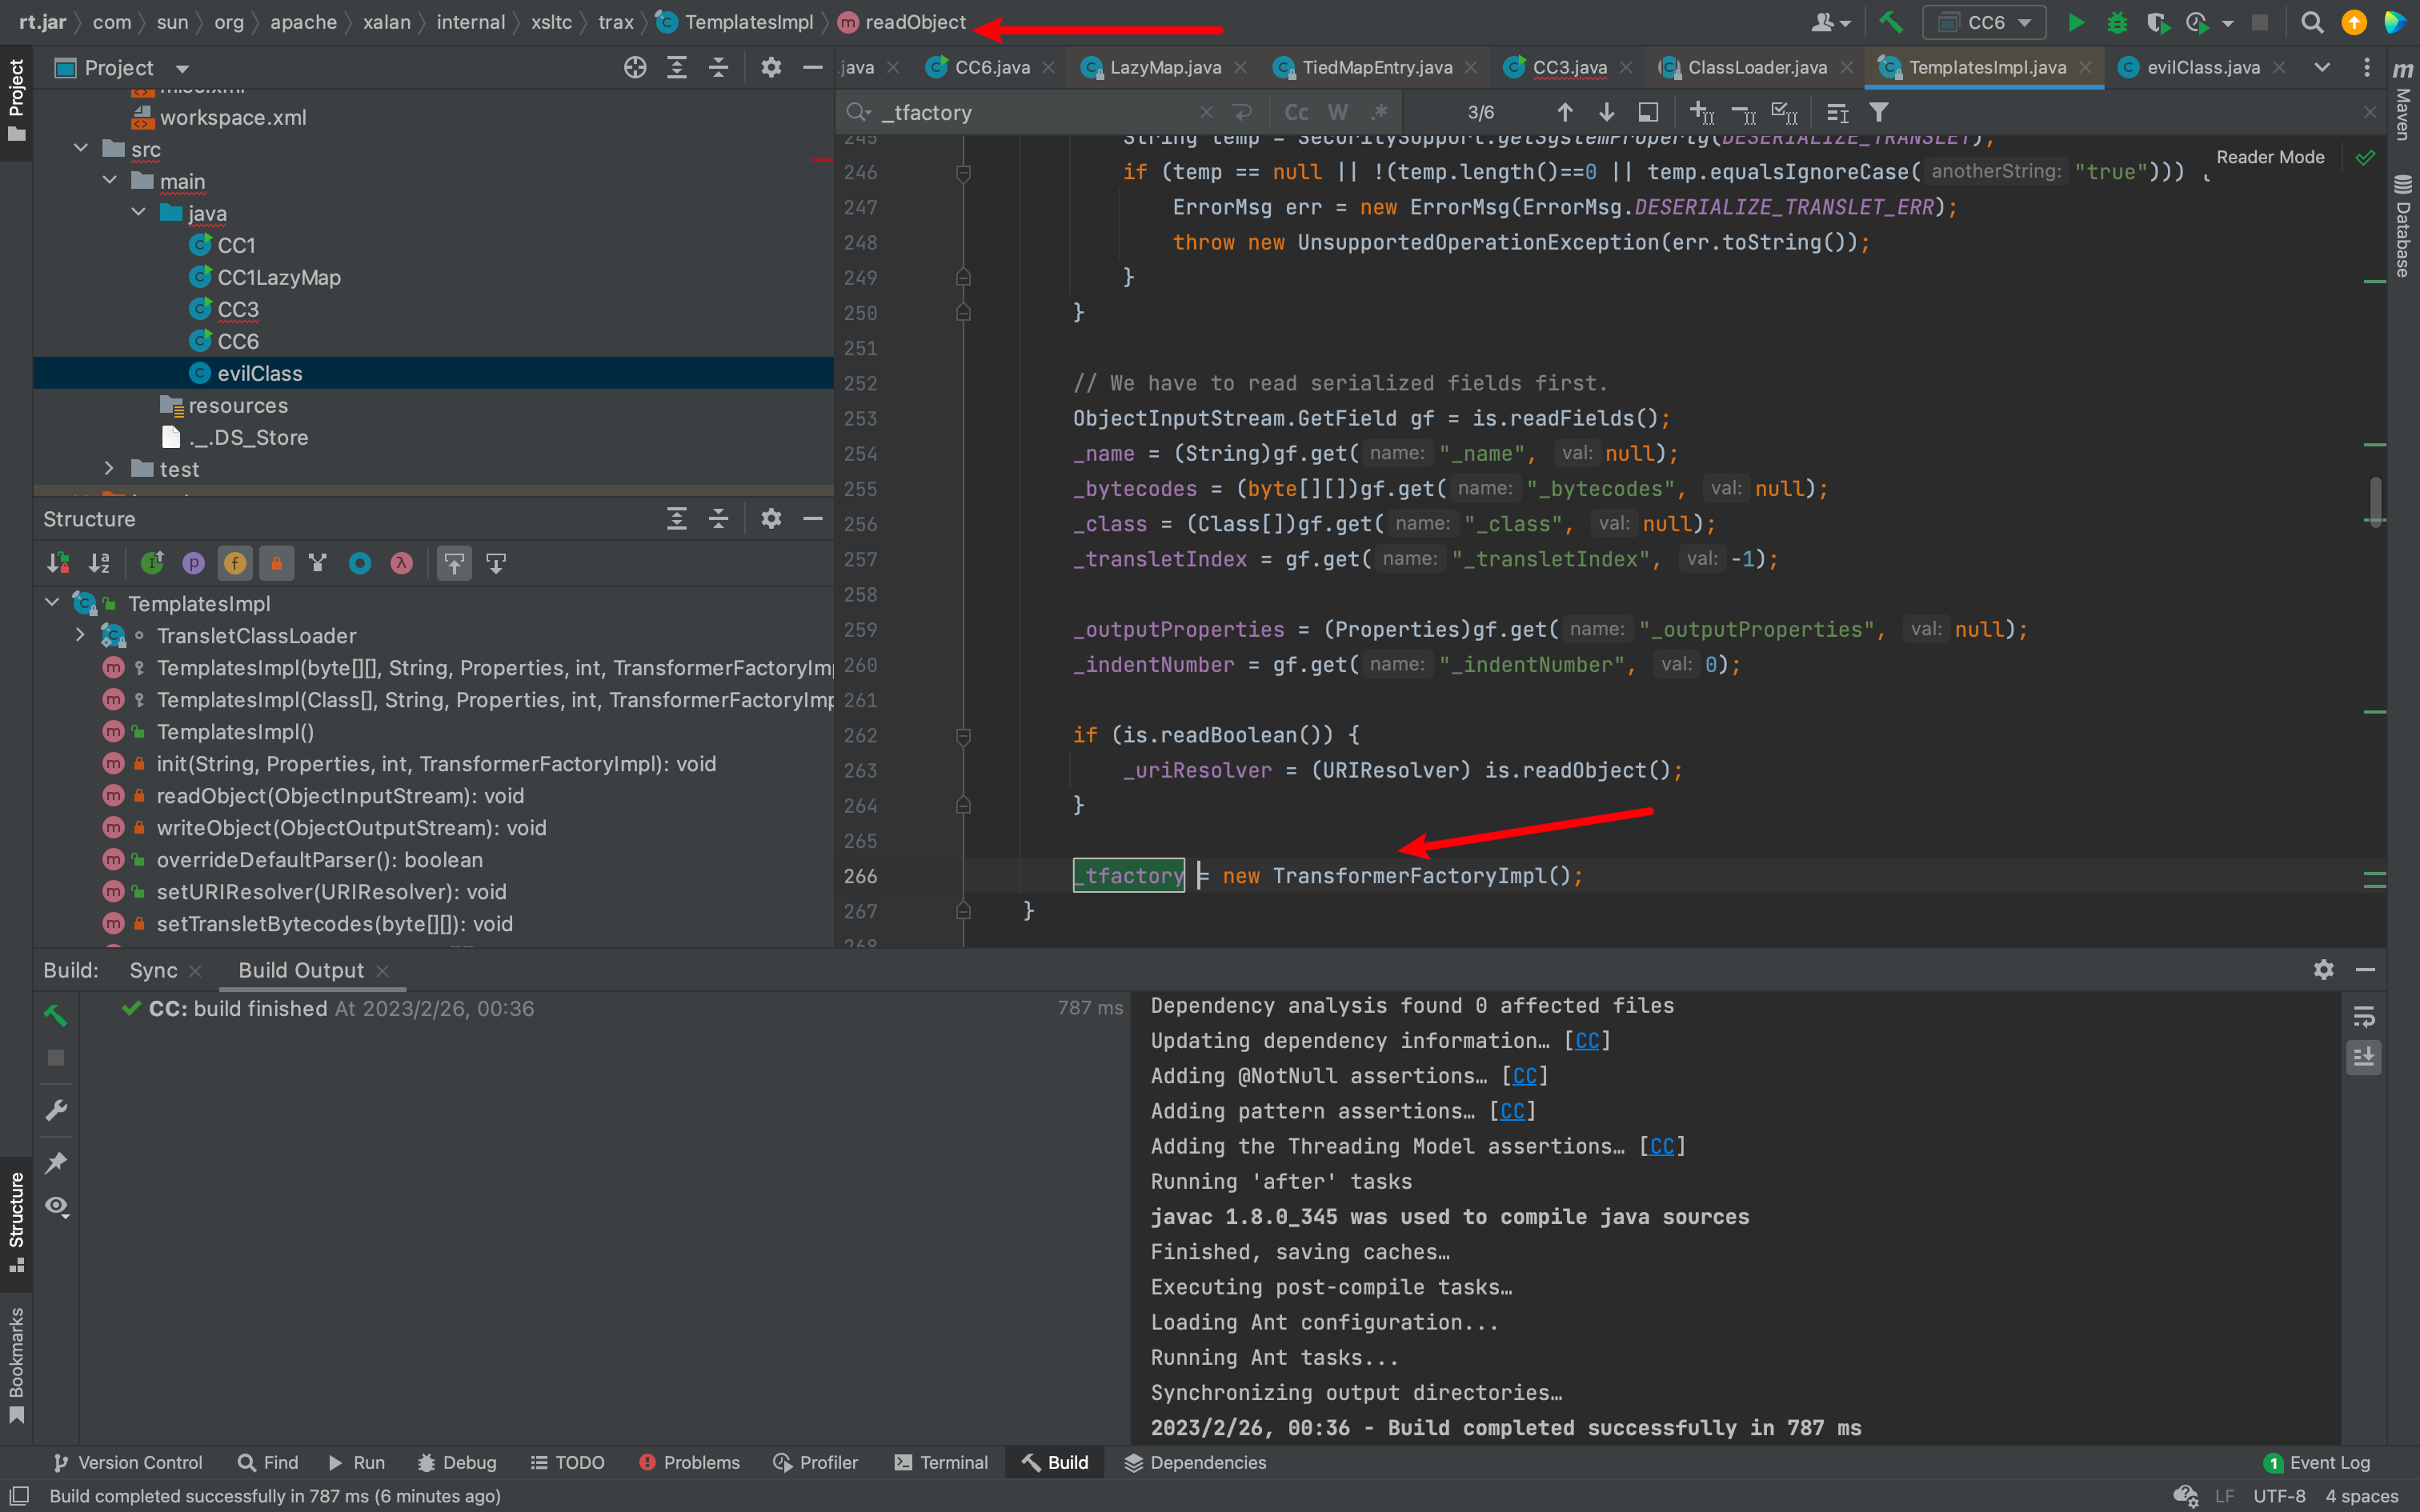Open the Code With Me people icon
This screenshot has width=2420, height=1512.
[1831, 23]
